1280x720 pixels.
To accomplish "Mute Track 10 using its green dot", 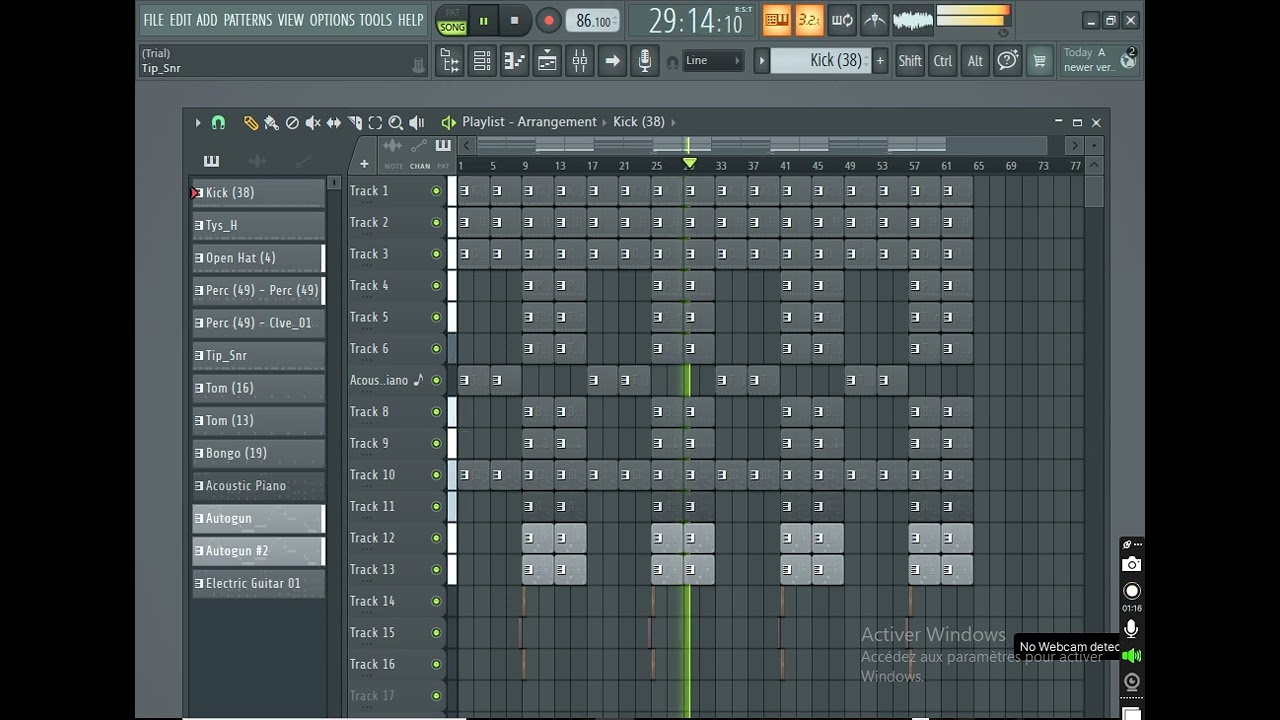I will 436,475.
